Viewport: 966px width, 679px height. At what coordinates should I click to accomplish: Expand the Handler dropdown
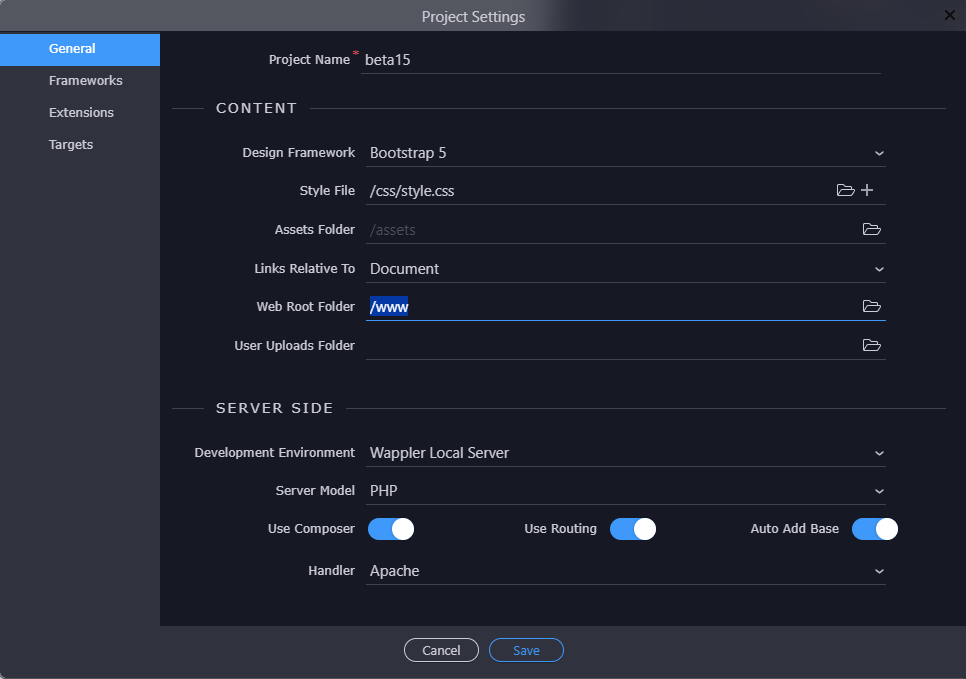pyautogui.click(x=625, y=571)
